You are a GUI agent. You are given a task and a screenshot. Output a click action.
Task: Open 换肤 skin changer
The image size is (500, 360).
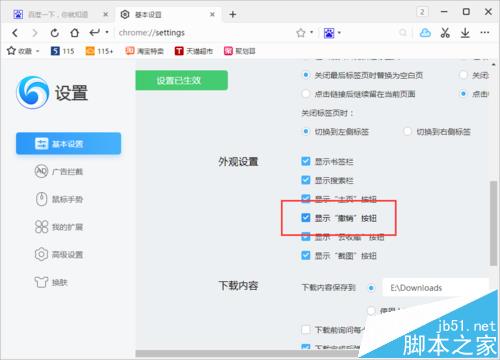click(x=51, y=282)
